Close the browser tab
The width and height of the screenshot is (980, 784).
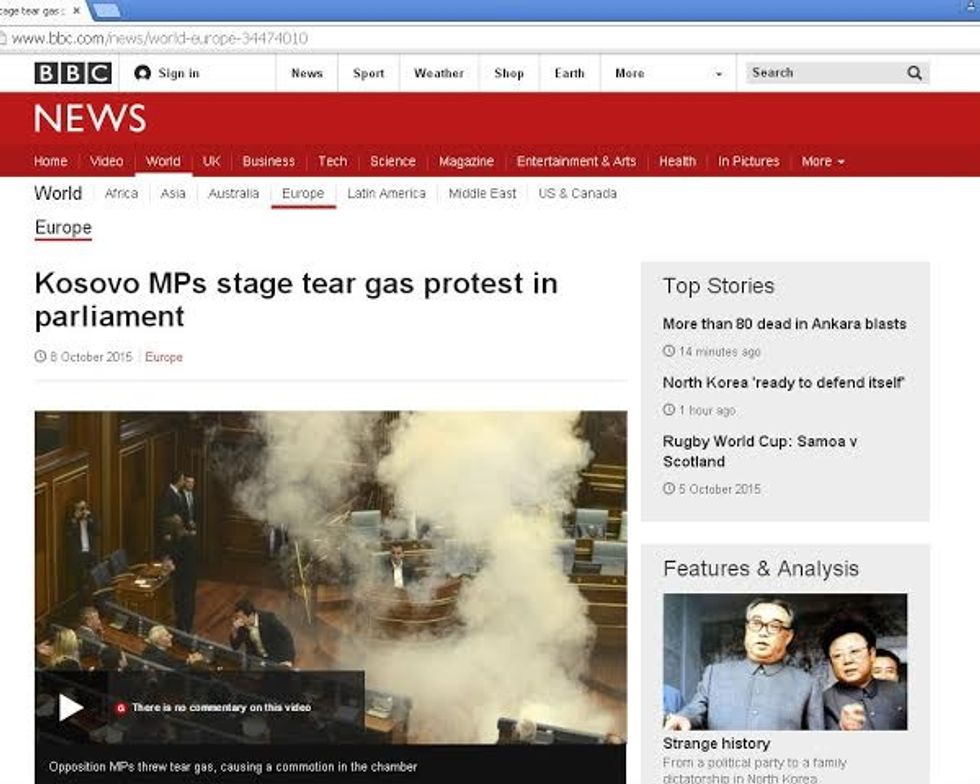pyautogui.click(x=76, y=11)
